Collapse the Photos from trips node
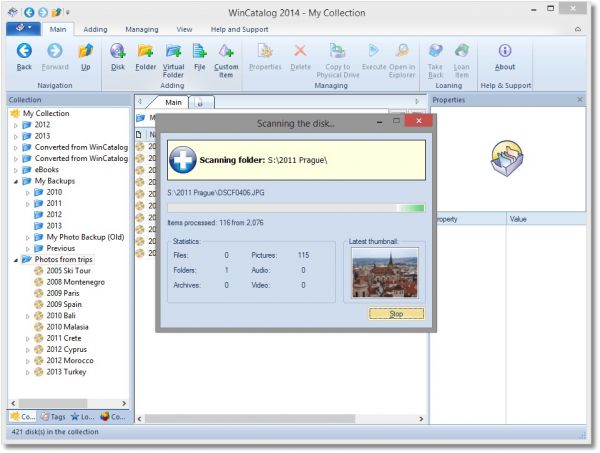 click(x=15, y=259)
